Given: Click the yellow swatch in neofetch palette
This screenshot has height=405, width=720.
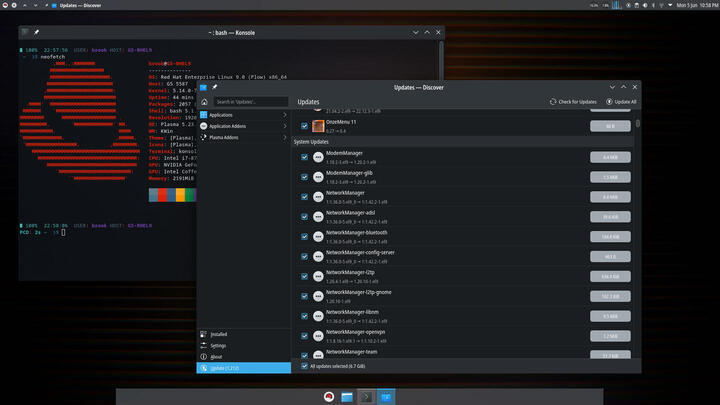Looking at the screenshot, I should pos(180,195).
